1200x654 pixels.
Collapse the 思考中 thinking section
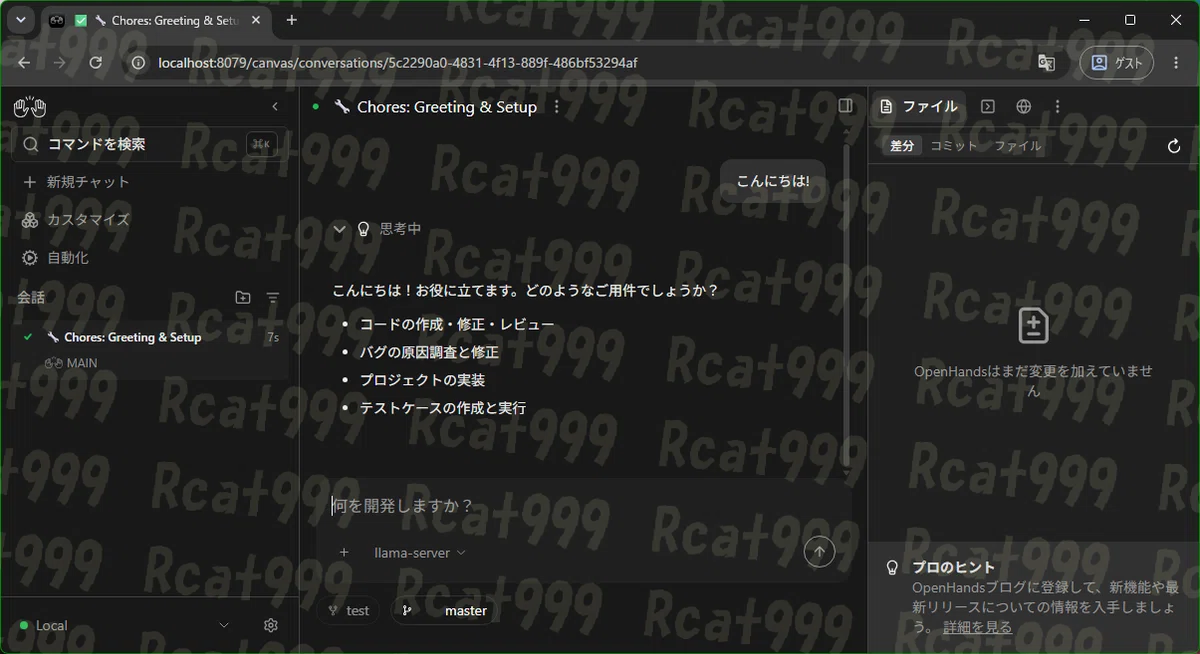pyautogui.click(x=340, y=229)
